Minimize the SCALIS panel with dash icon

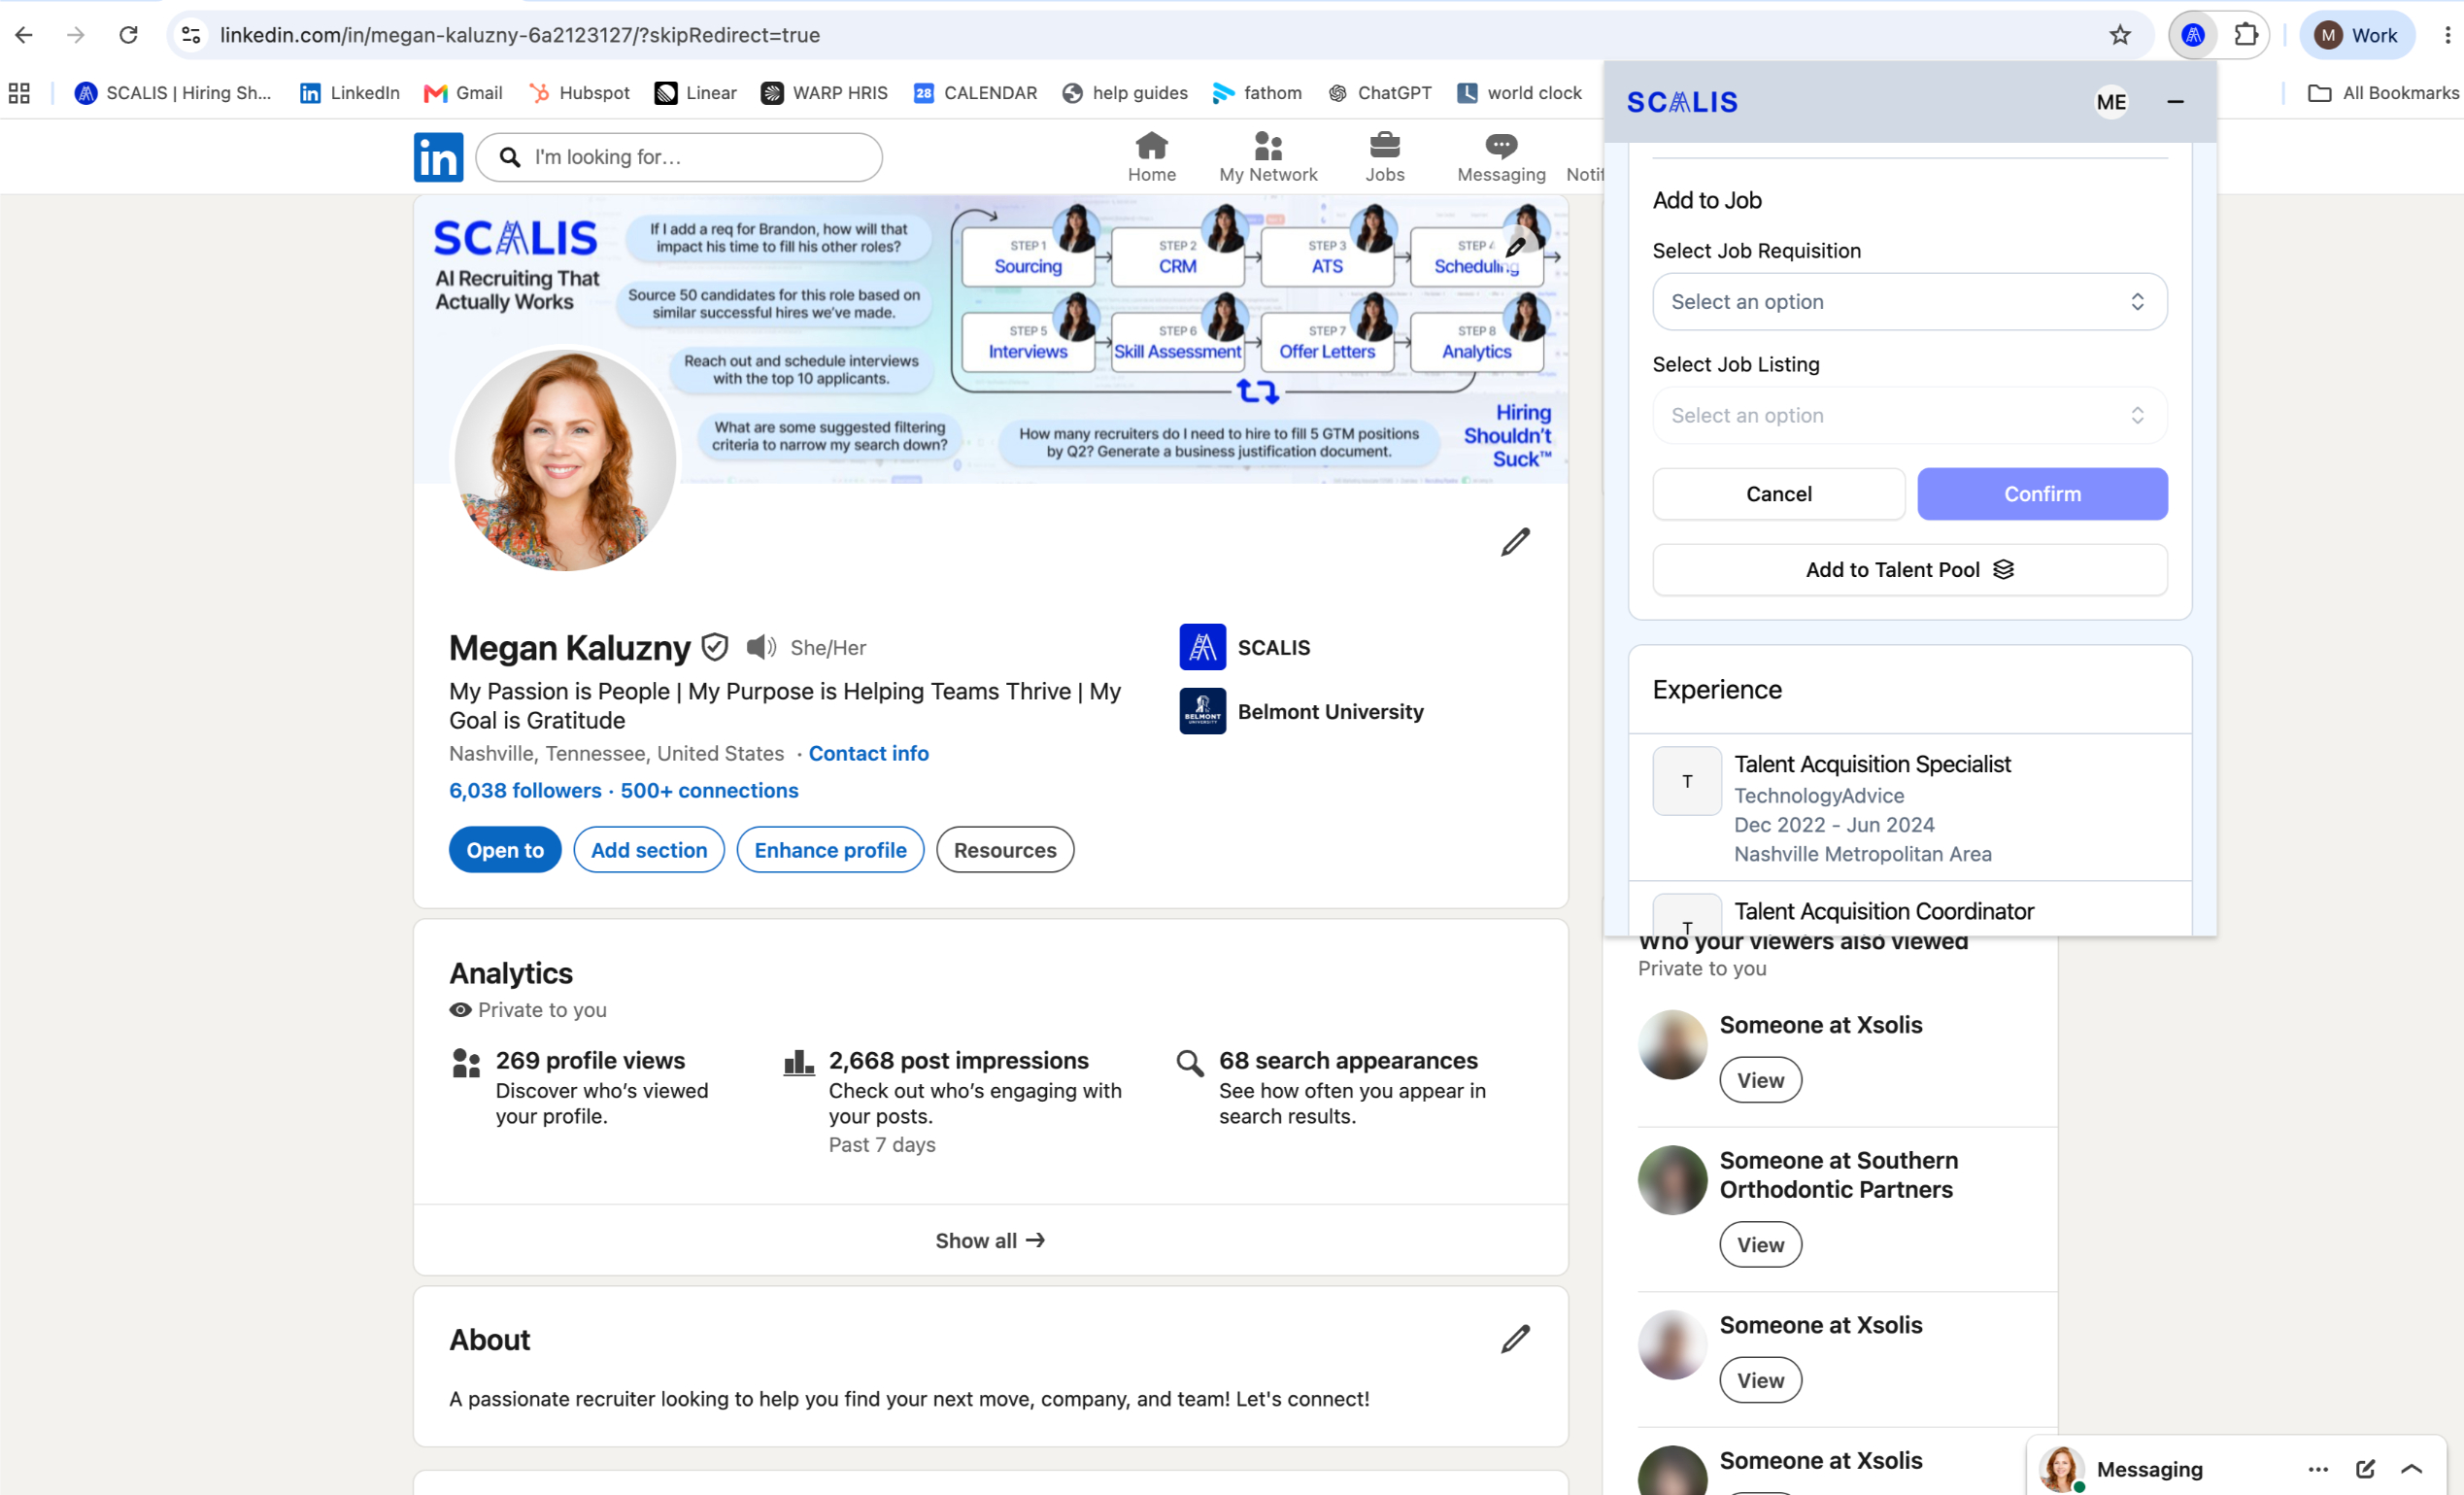click(2175, 102)
